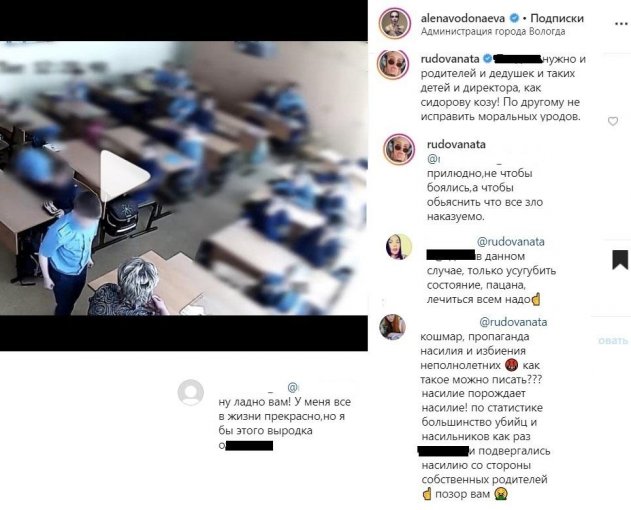Click rudovanata avatar in reply comment
The width and height of the screenshot is (631, 510).
click(x=399, y=149)
